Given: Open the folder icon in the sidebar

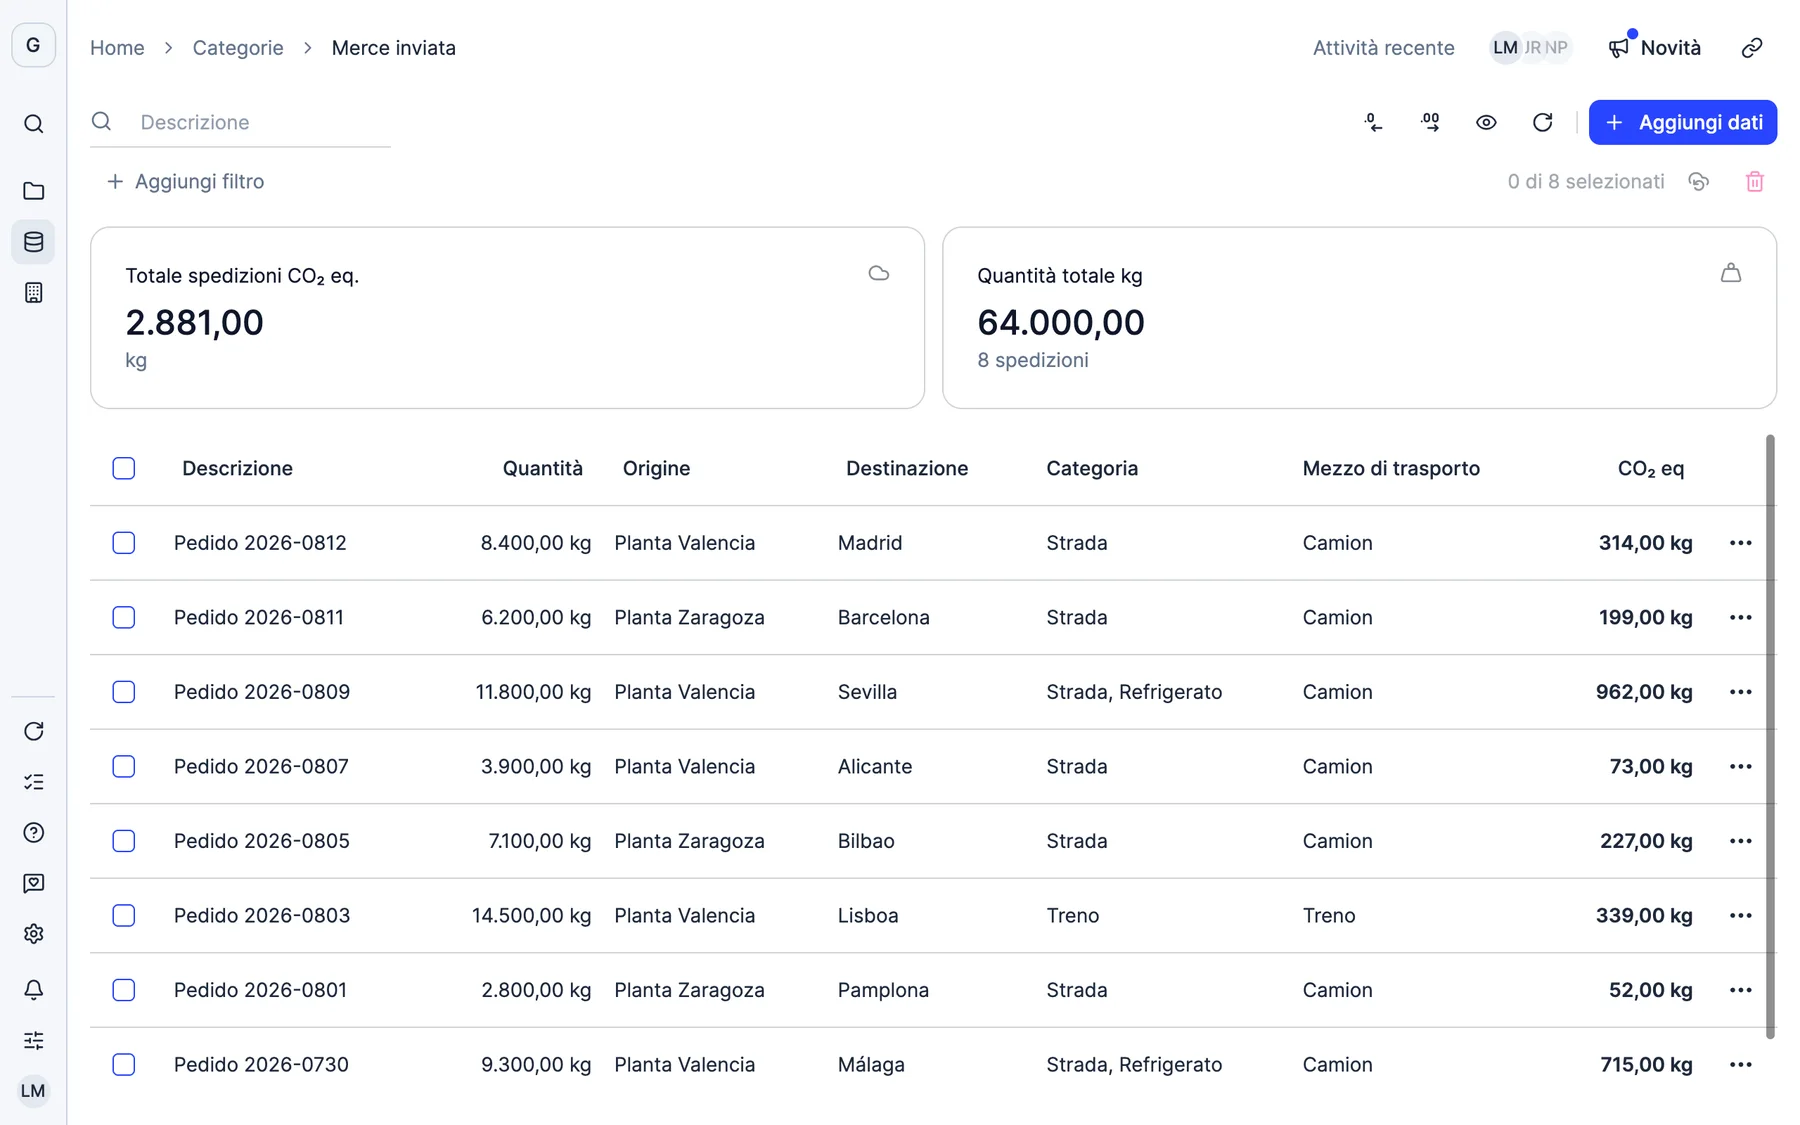Looking at the screenshot, I should 33,191.
